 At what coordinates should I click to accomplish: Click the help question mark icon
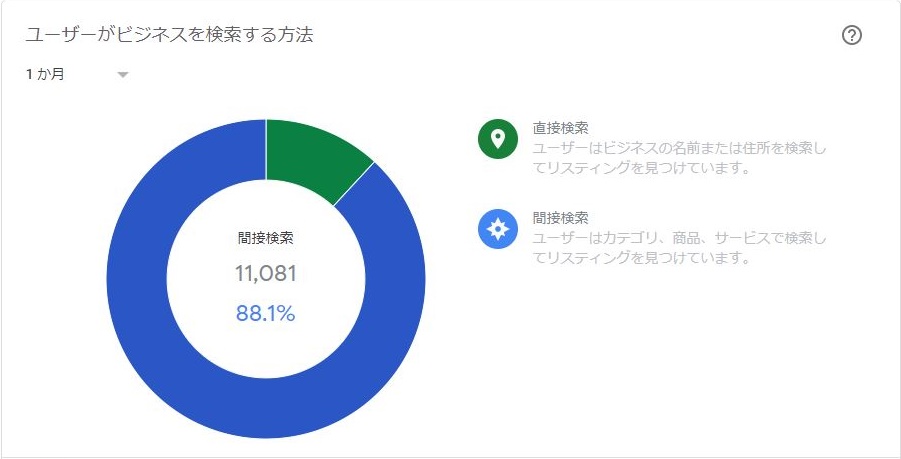pos(852,35)
